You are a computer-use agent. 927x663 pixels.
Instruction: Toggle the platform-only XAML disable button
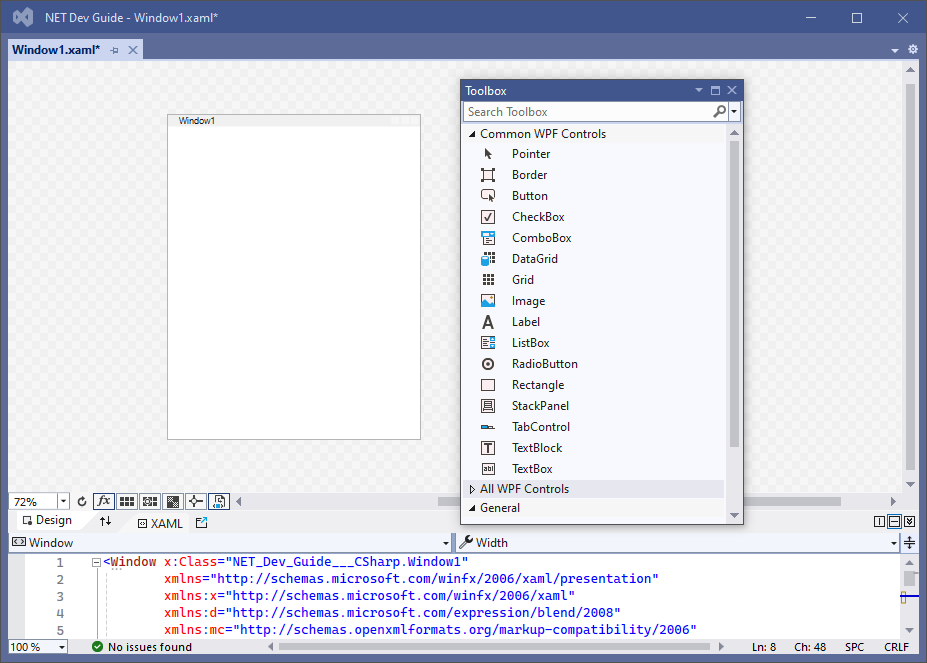(x=219, y=502)
